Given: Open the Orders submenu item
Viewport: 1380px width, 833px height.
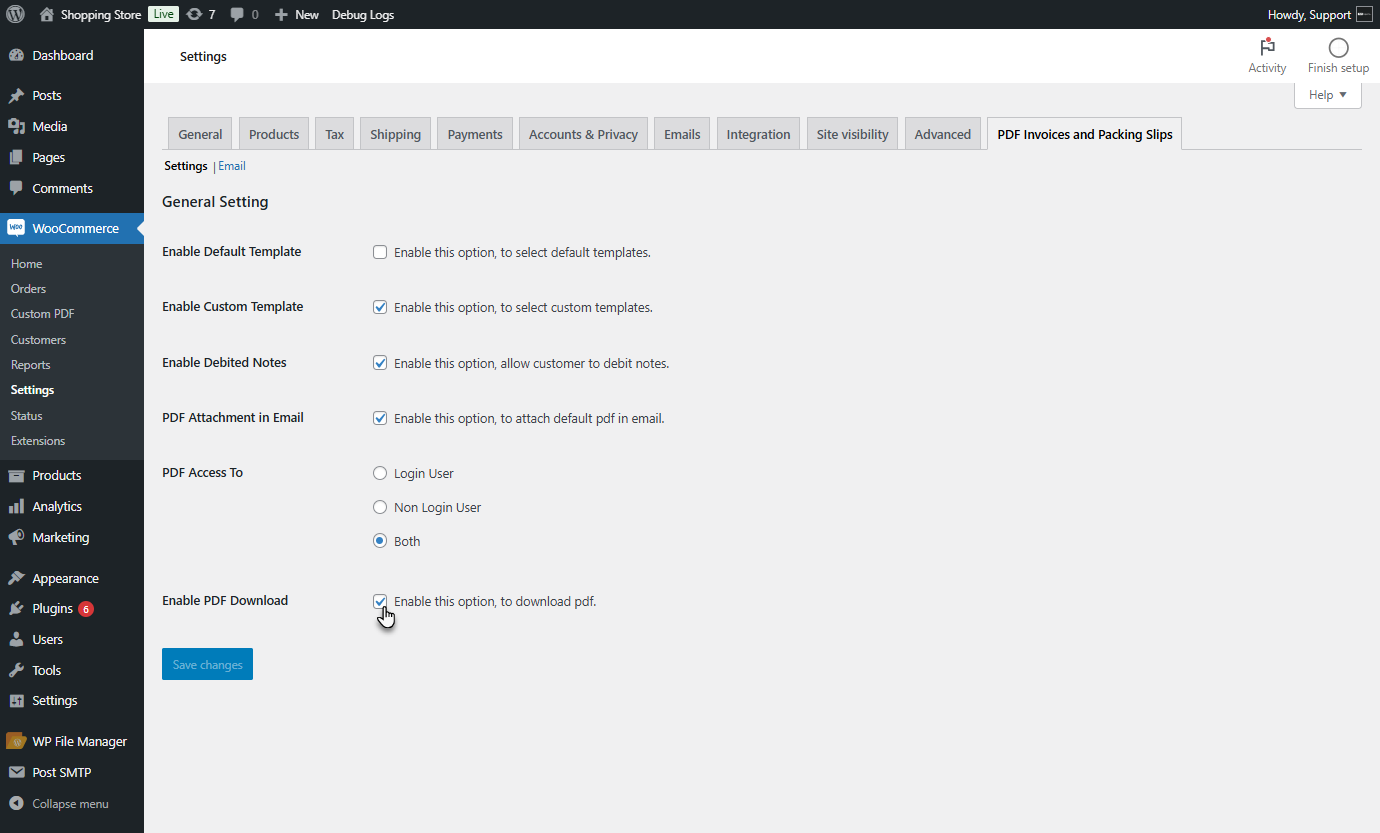Looking at the screenshot, I should 28,288.
